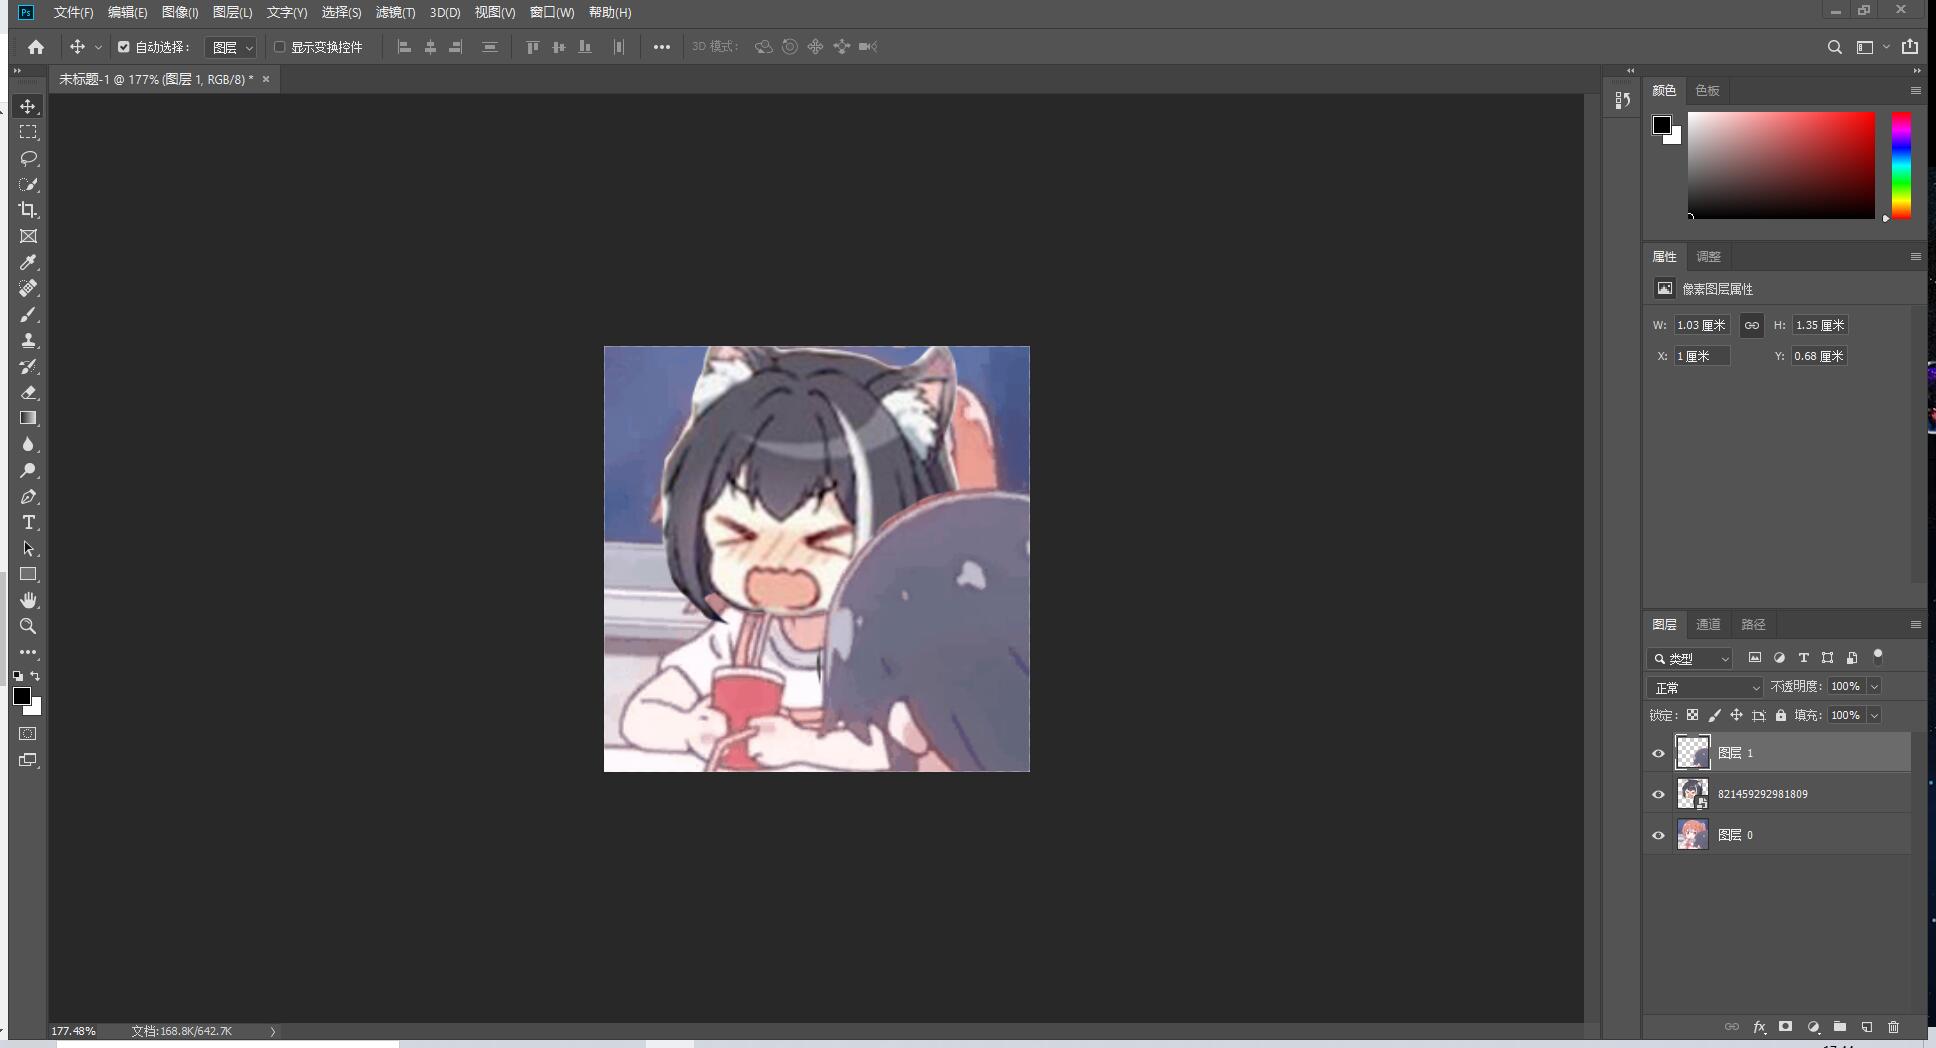Select the Pen tool
Image resolution: width=1936 pixels, height=1048 pixels.
pos(28,496)
